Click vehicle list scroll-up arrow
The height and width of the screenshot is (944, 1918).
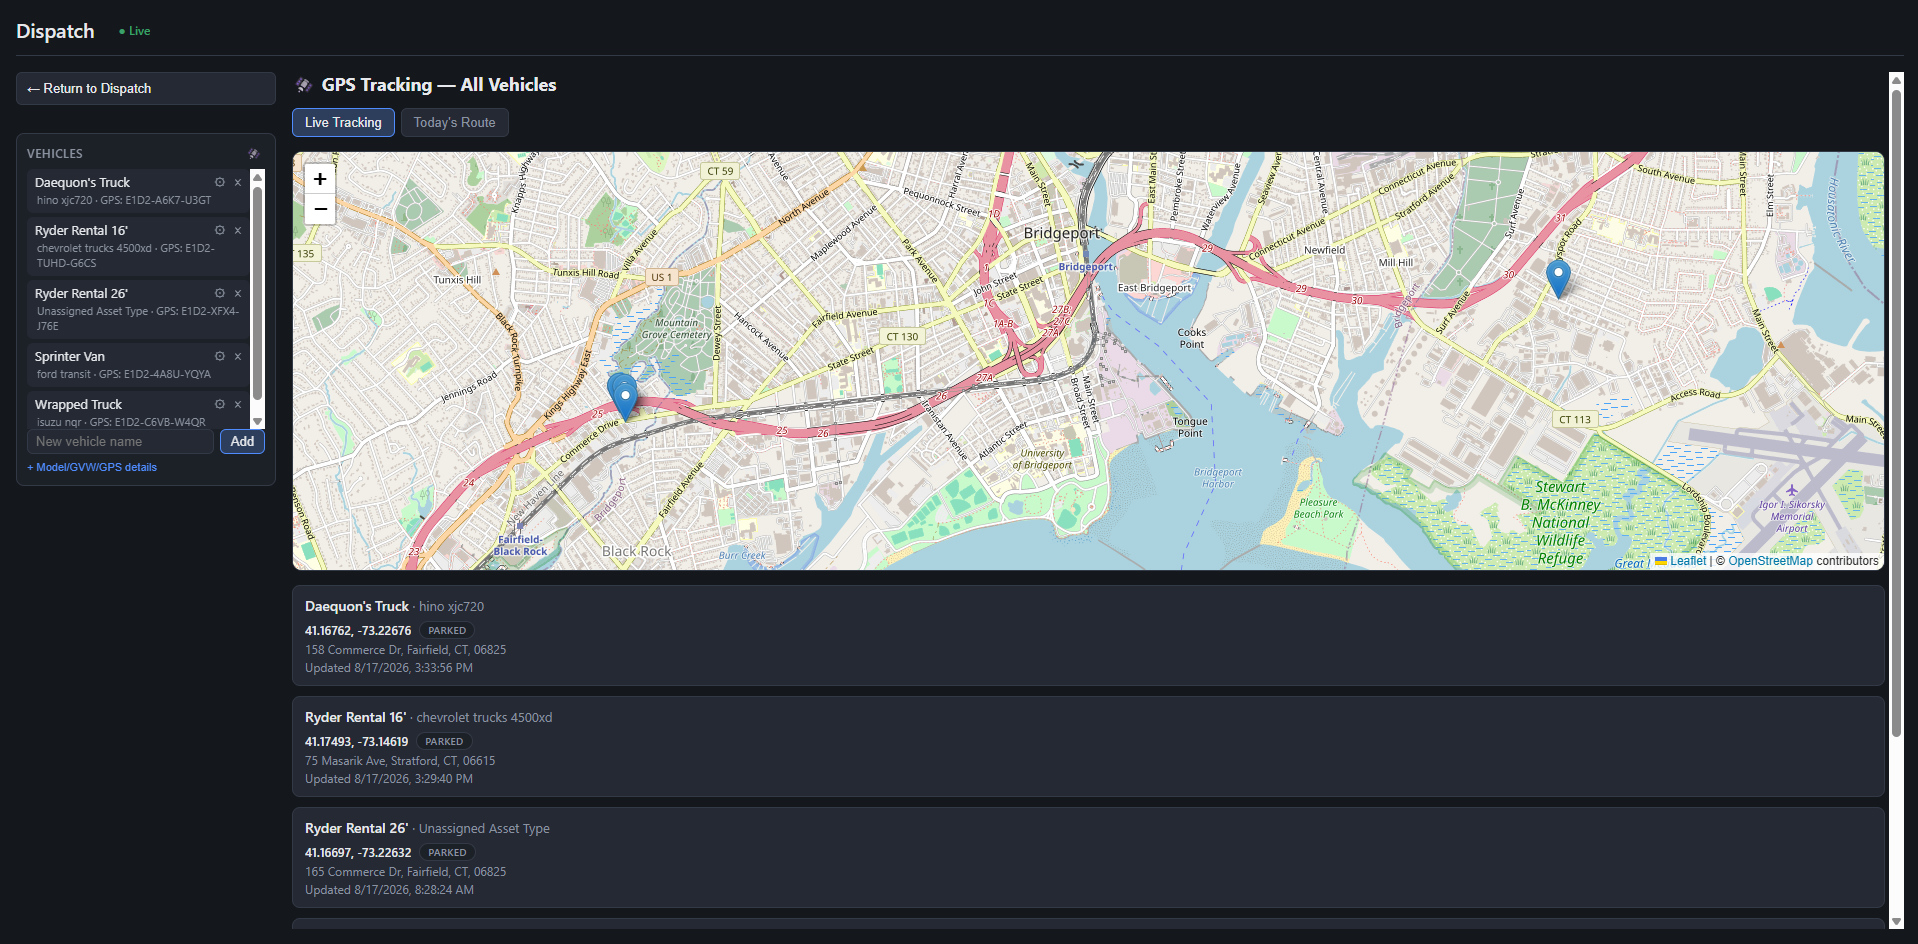(x=257, y=177)
